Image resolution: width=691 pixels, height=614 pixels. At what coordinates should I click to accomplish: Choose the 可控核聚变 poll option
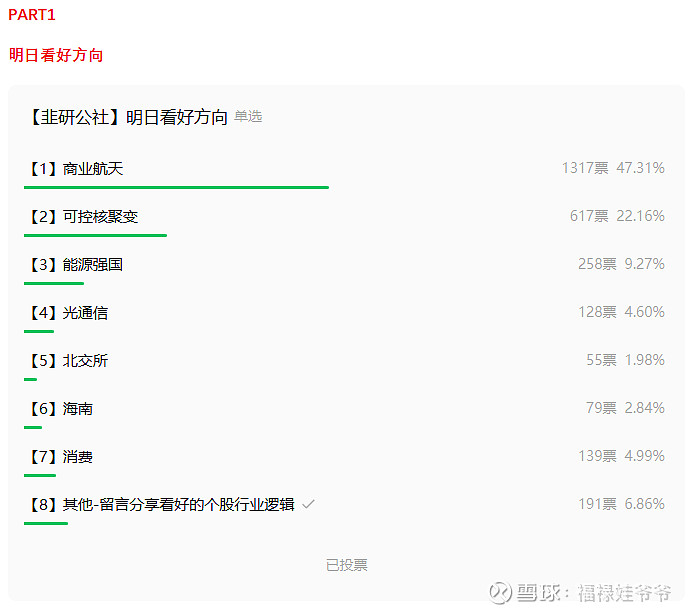coord(100,217)
